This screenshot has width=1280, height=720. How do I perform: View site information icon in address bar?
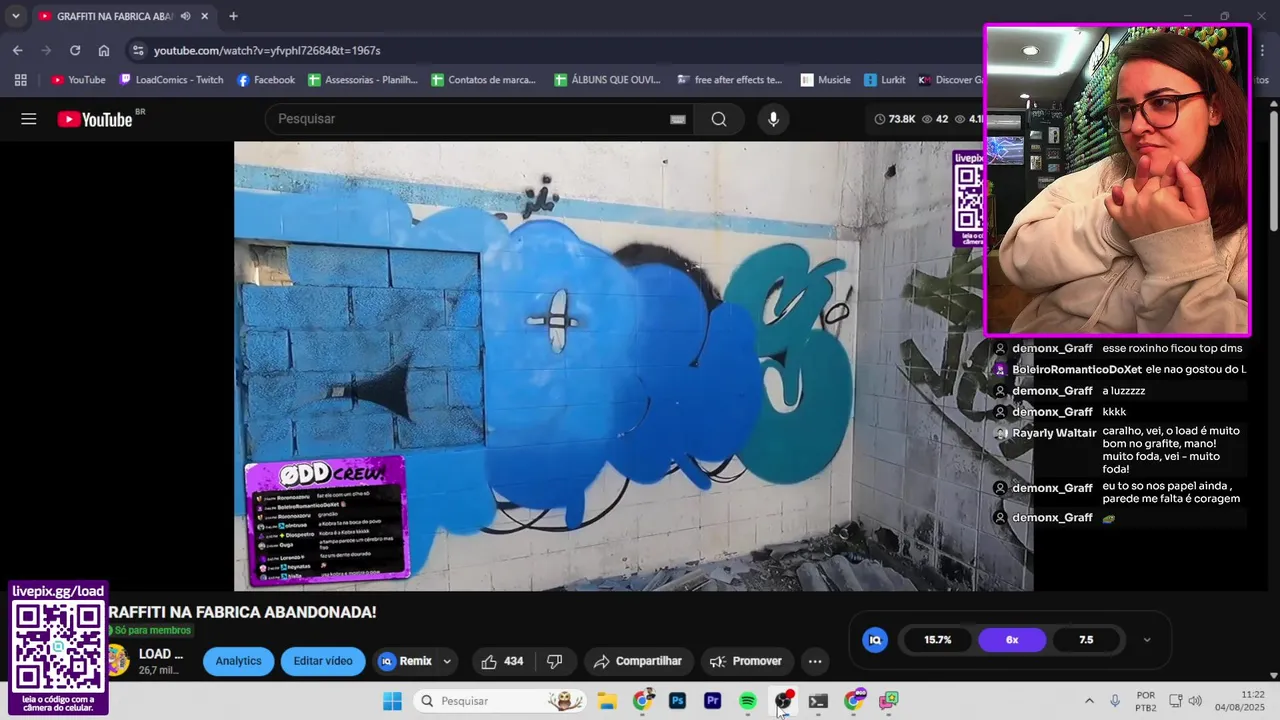tap(138, 50)
